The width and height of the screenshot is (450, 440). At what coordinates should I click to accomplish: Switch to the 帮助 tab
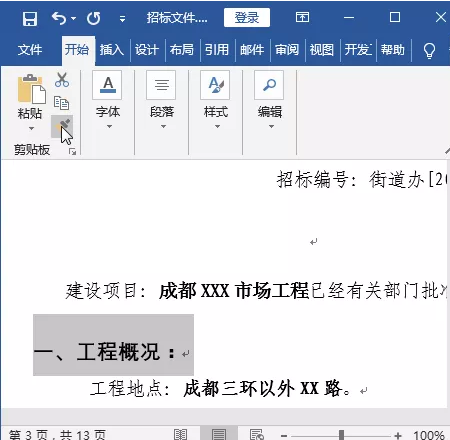tap(393, 50)
